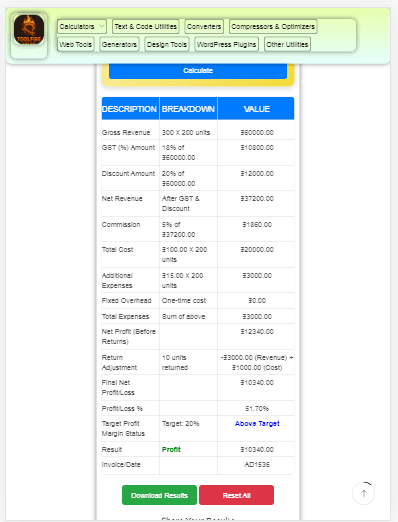Viewport: 398px width, 522px height.
Task: Select the return adjustment value cell
Action: tap(257, 362)
